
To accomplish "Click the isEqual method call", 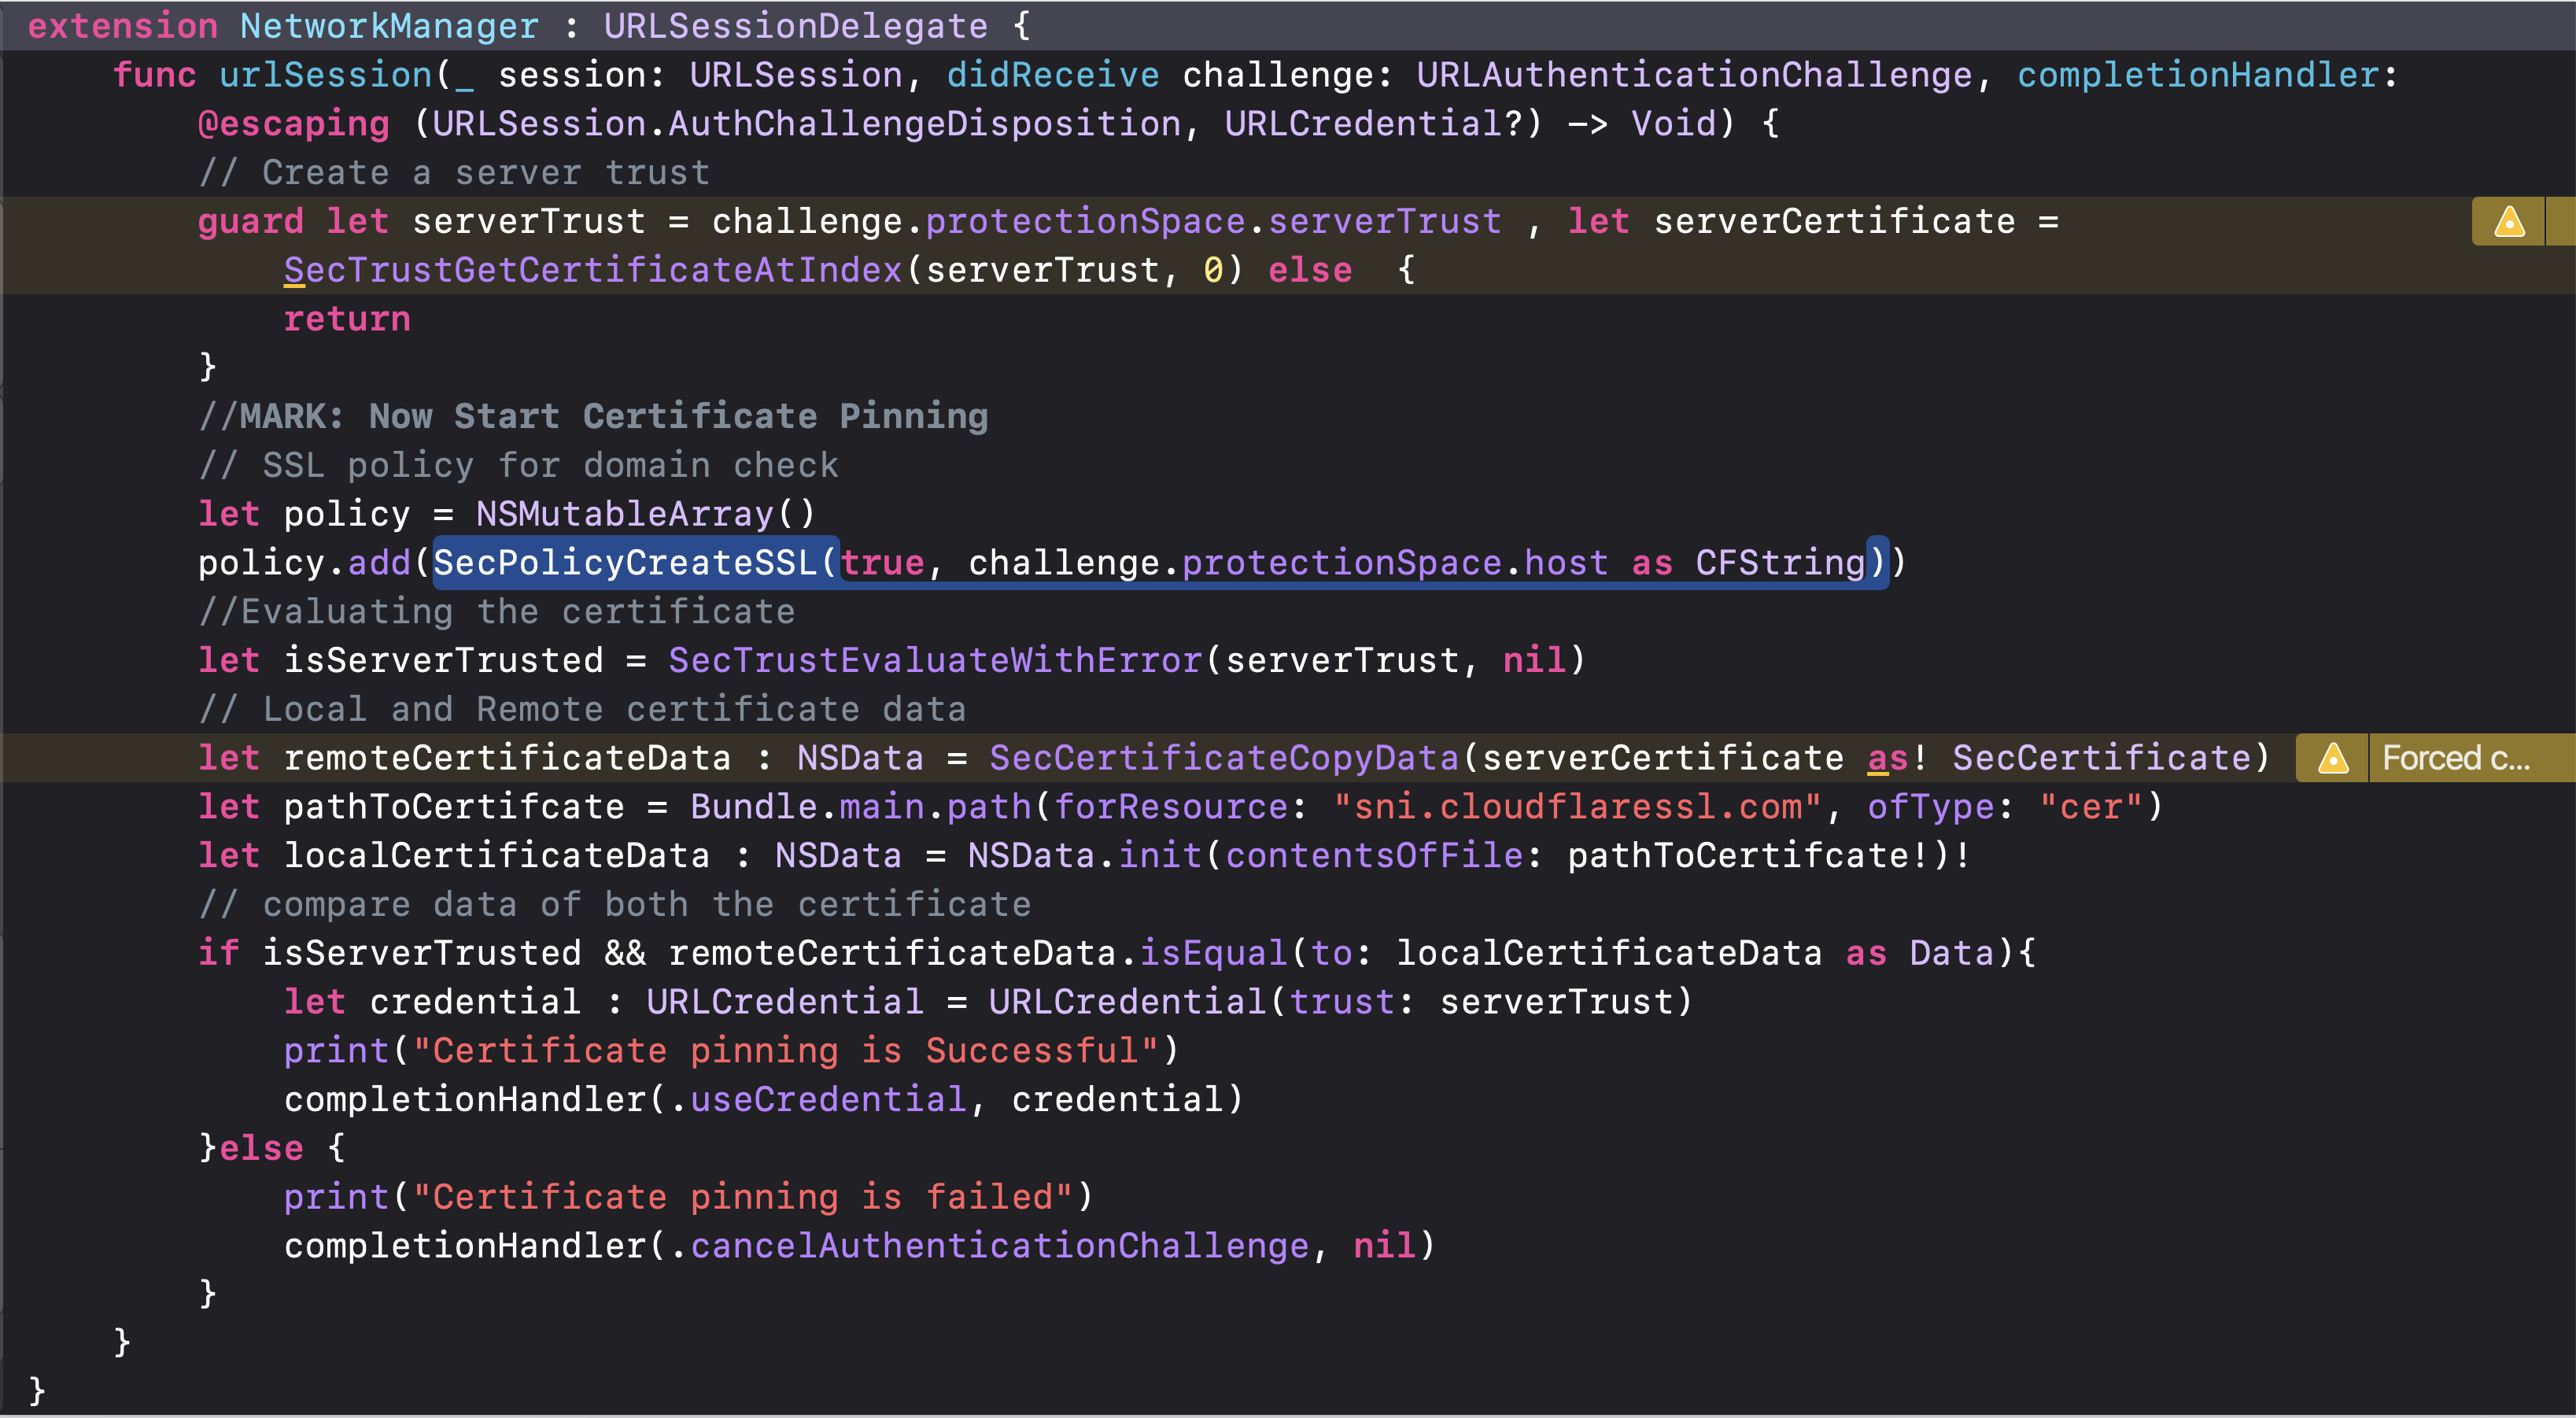I will [1213, 953].
